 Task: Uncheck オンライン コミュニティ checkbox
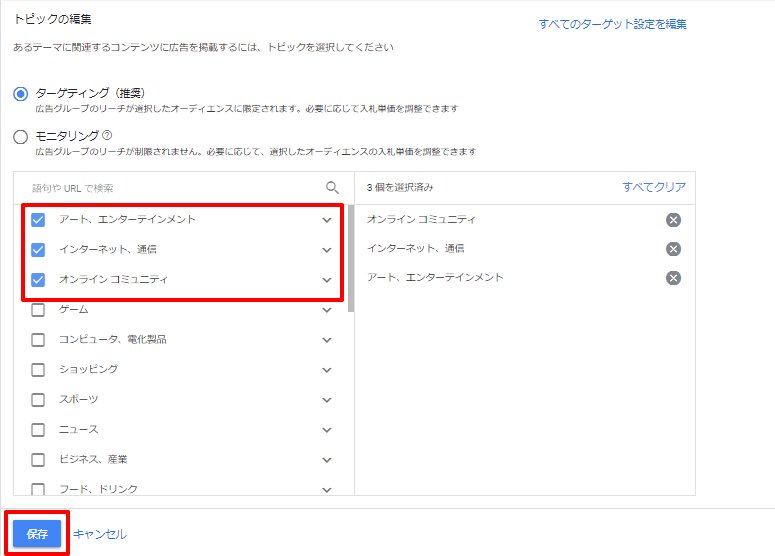(x=38, y=280)
